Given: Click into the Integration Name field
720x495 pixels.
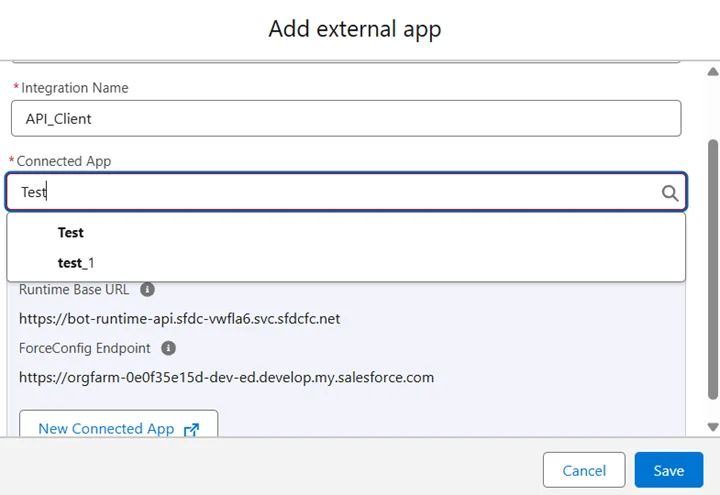Looking at the screenshot, I should coord(345,118).
